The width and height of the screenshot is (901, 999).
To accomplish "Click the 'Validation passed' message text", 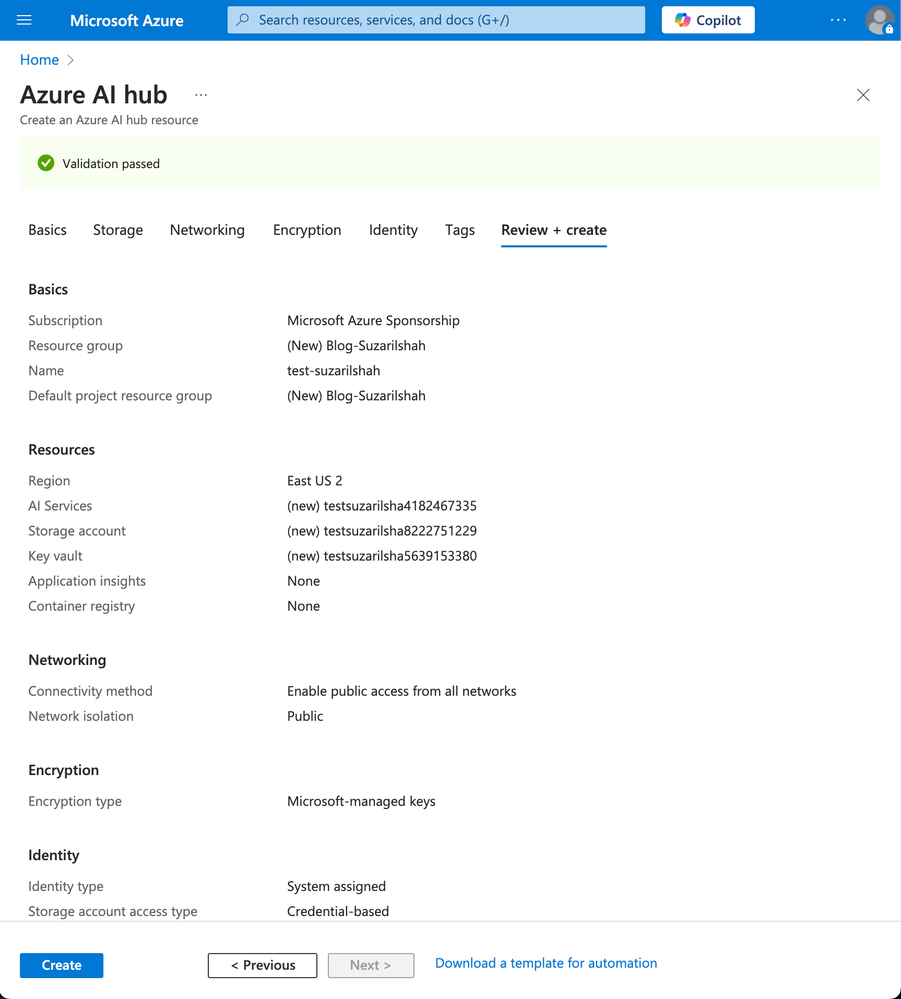I will coord(111,164).
